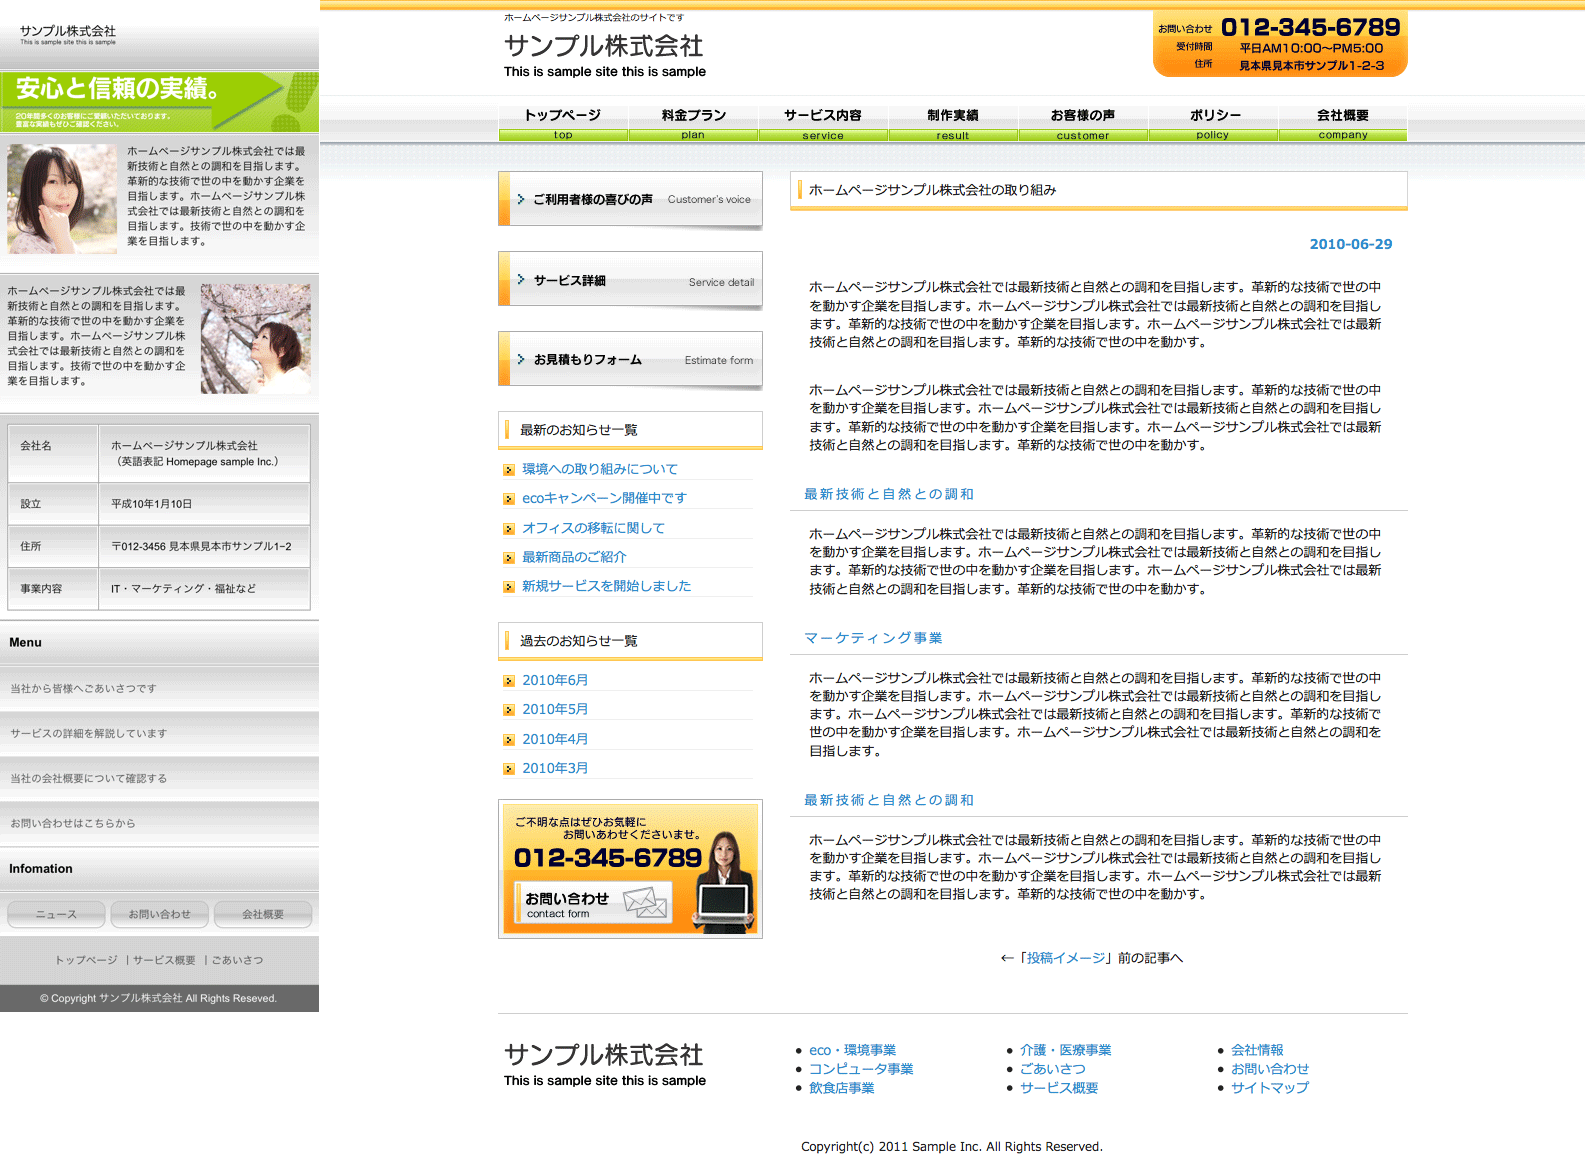The width and height of the screenshot is (1585, 1159).
Task: Click orange bullet icon next to 2010年3月
Action: (x=509, y=769)
